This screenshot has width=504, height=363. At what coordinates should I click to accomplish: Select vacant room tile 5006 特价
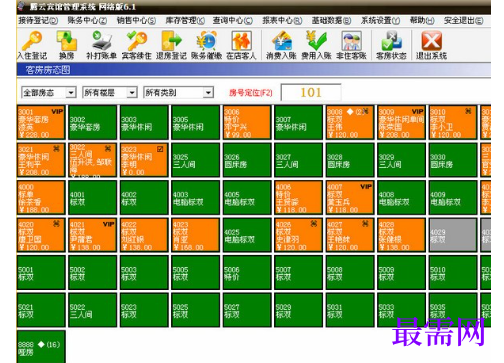247,273
